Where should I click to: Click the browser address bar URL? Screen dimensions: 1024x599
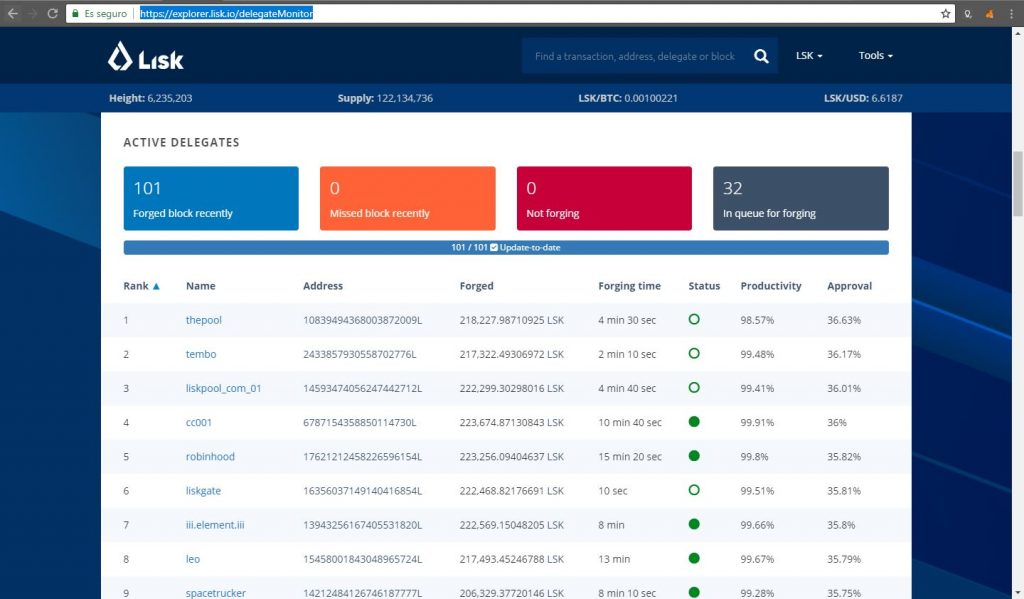tap(226, 13)
